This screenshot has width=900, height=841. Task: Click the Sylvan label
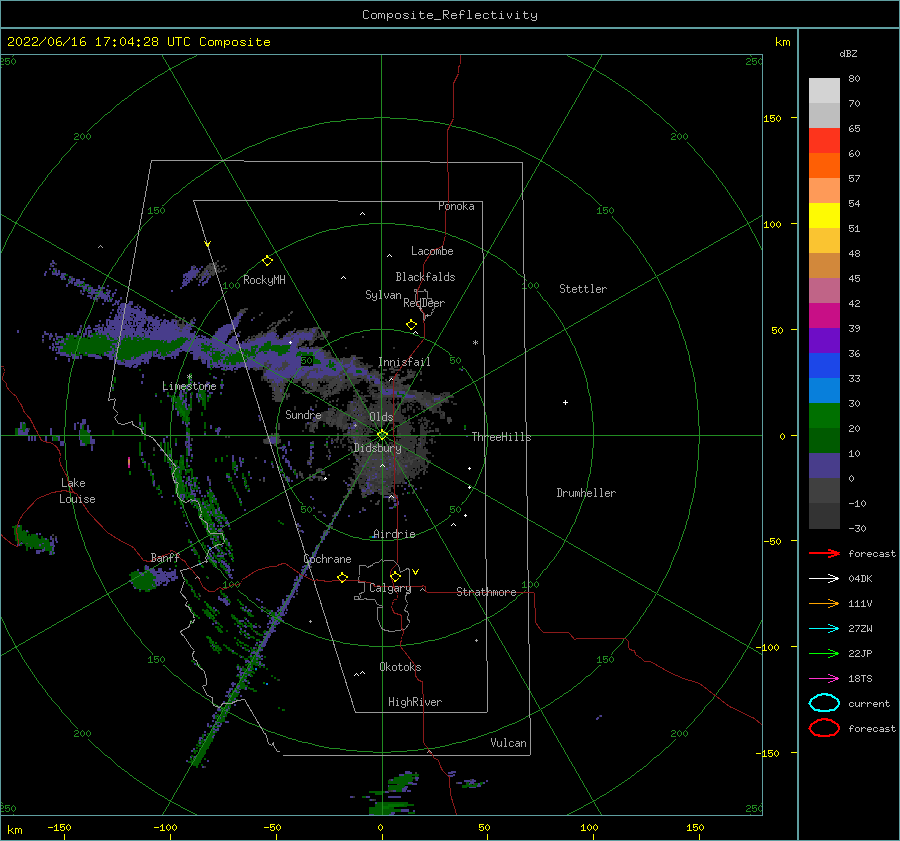pos(383,295)
